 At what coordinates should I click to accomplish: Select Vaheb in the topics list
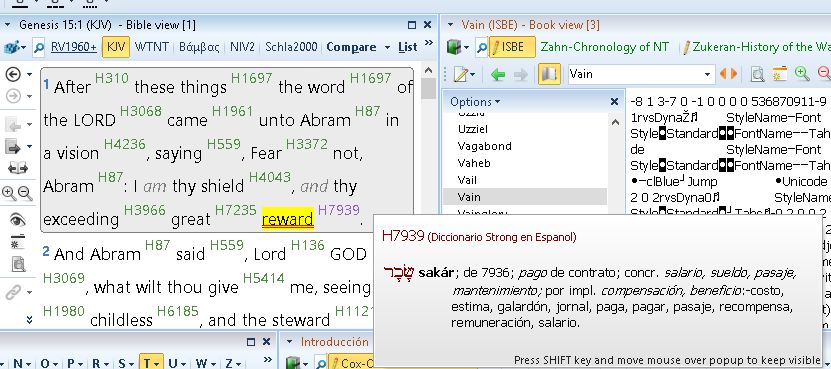click(x=474, y=163)
